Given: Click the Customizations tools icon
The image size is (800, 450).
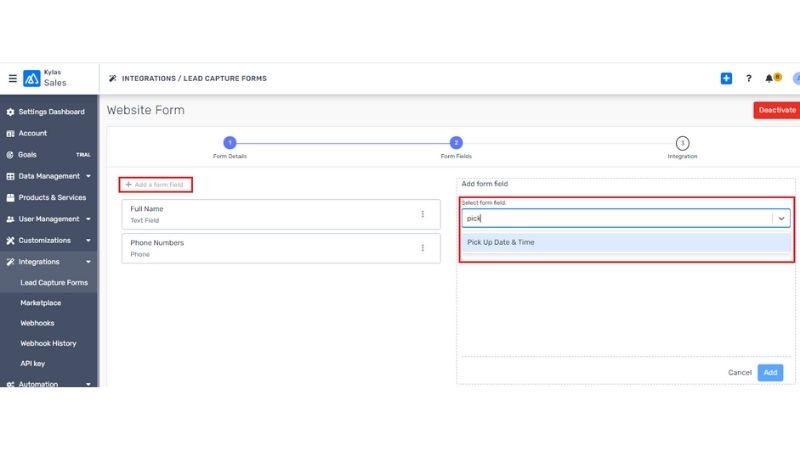Looking at the screenshot, I should click(10, 240).
